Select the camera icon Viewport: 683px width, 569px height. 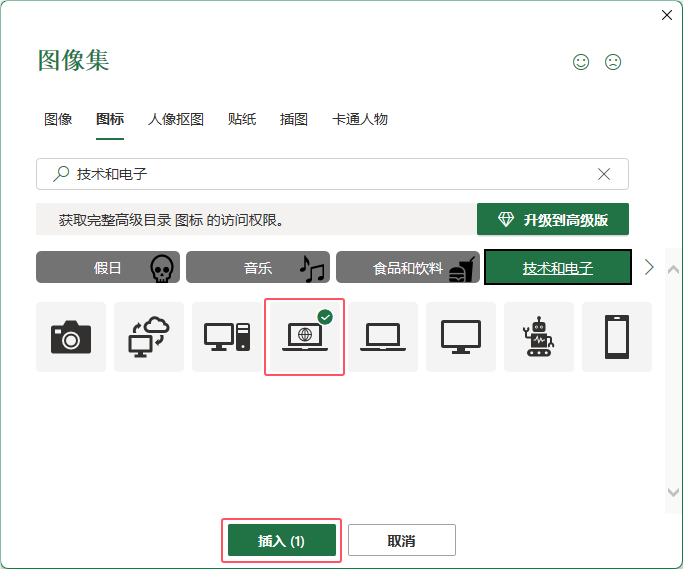click(x=71, y=337)
